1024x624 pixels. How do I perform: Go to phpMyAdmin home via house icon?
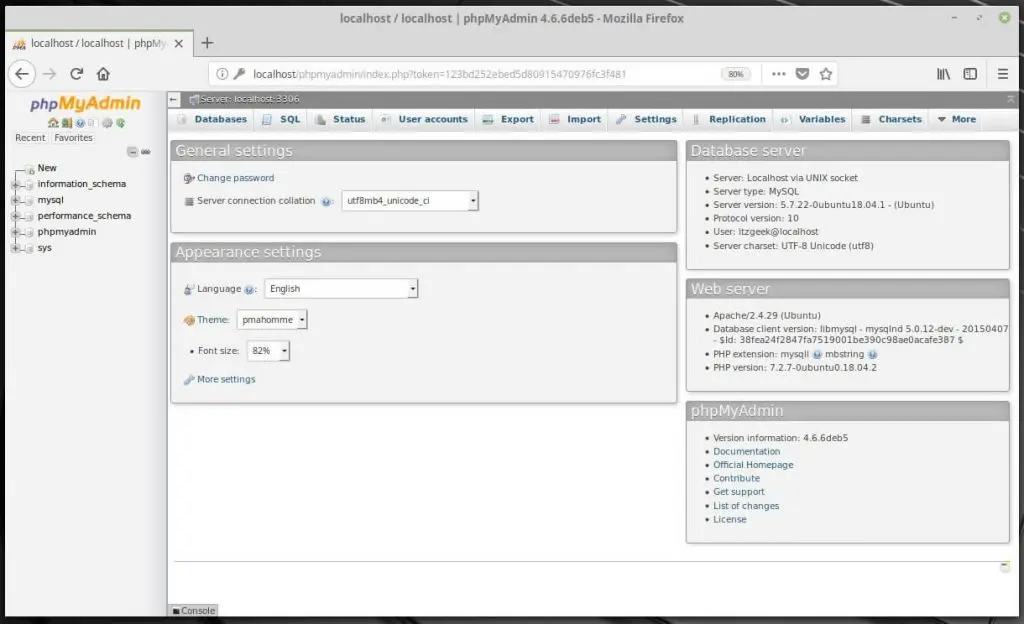pyautogui.click(x=53, y=123)
